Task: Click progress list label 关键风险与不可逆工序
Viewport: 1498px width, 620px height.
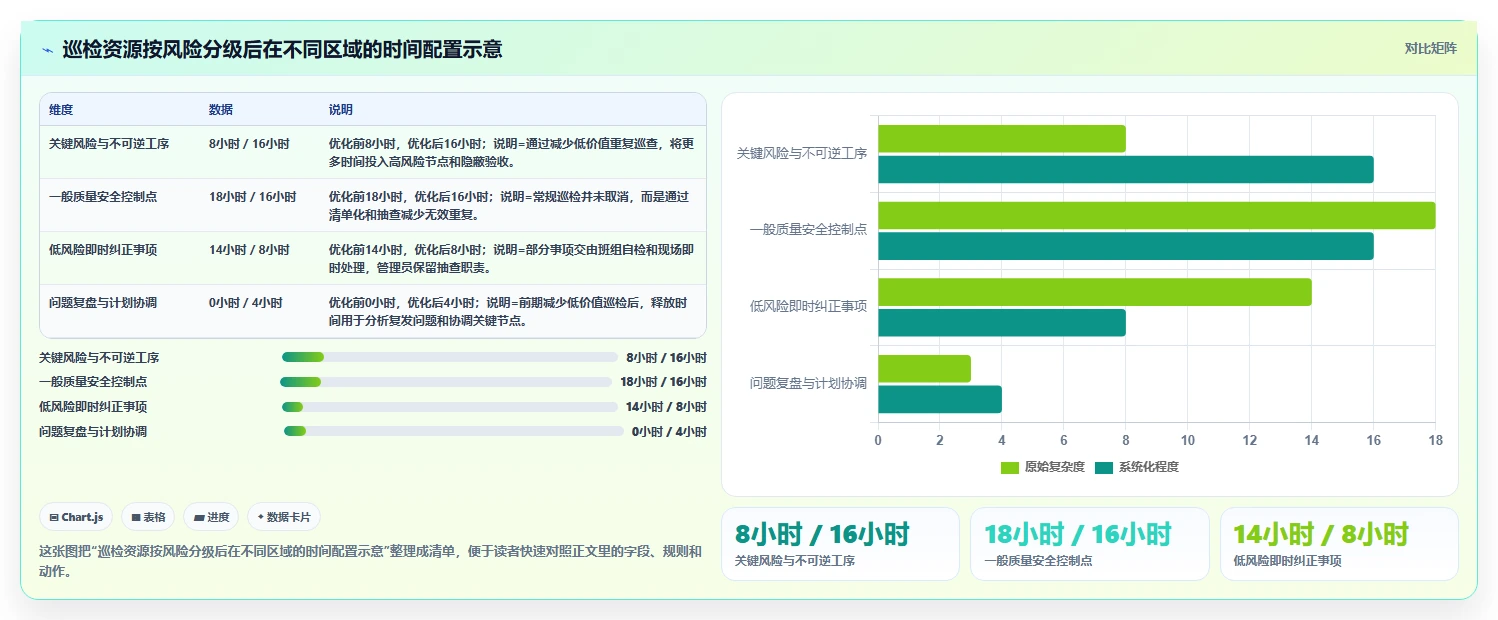Action: pos(99,357)
